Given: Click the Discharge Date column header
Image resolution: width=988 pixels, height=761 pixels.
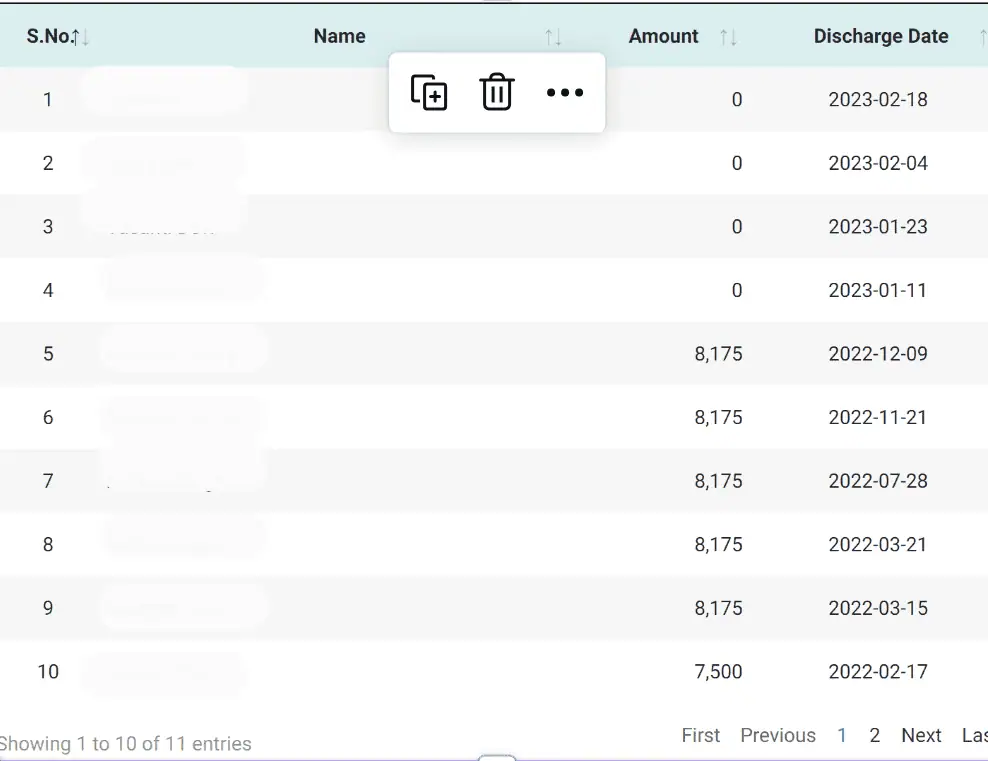Looking at the screenshot, I should pos(880,36).
